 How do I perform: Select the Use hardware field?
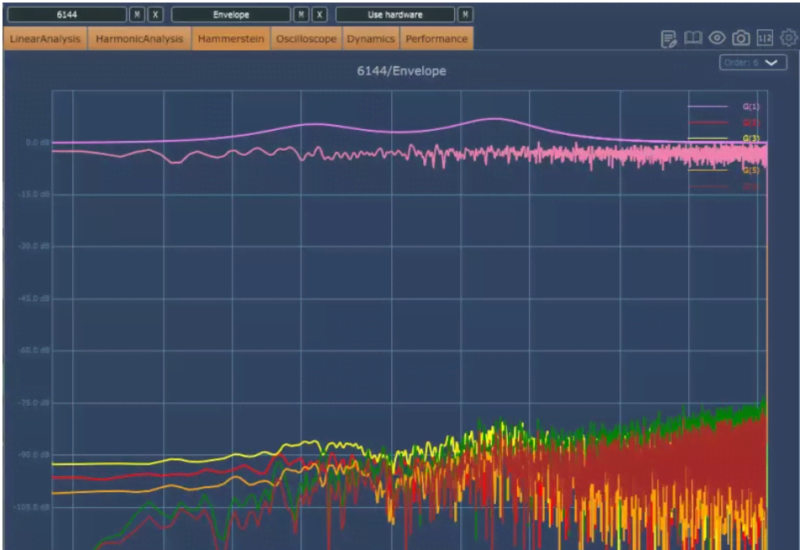[395, 15]
